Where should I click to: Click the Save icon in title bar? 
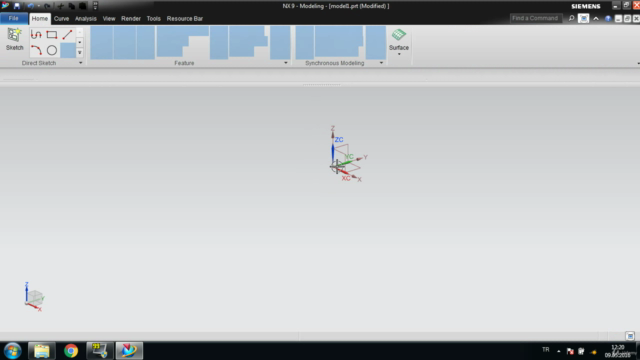[17, 6]
